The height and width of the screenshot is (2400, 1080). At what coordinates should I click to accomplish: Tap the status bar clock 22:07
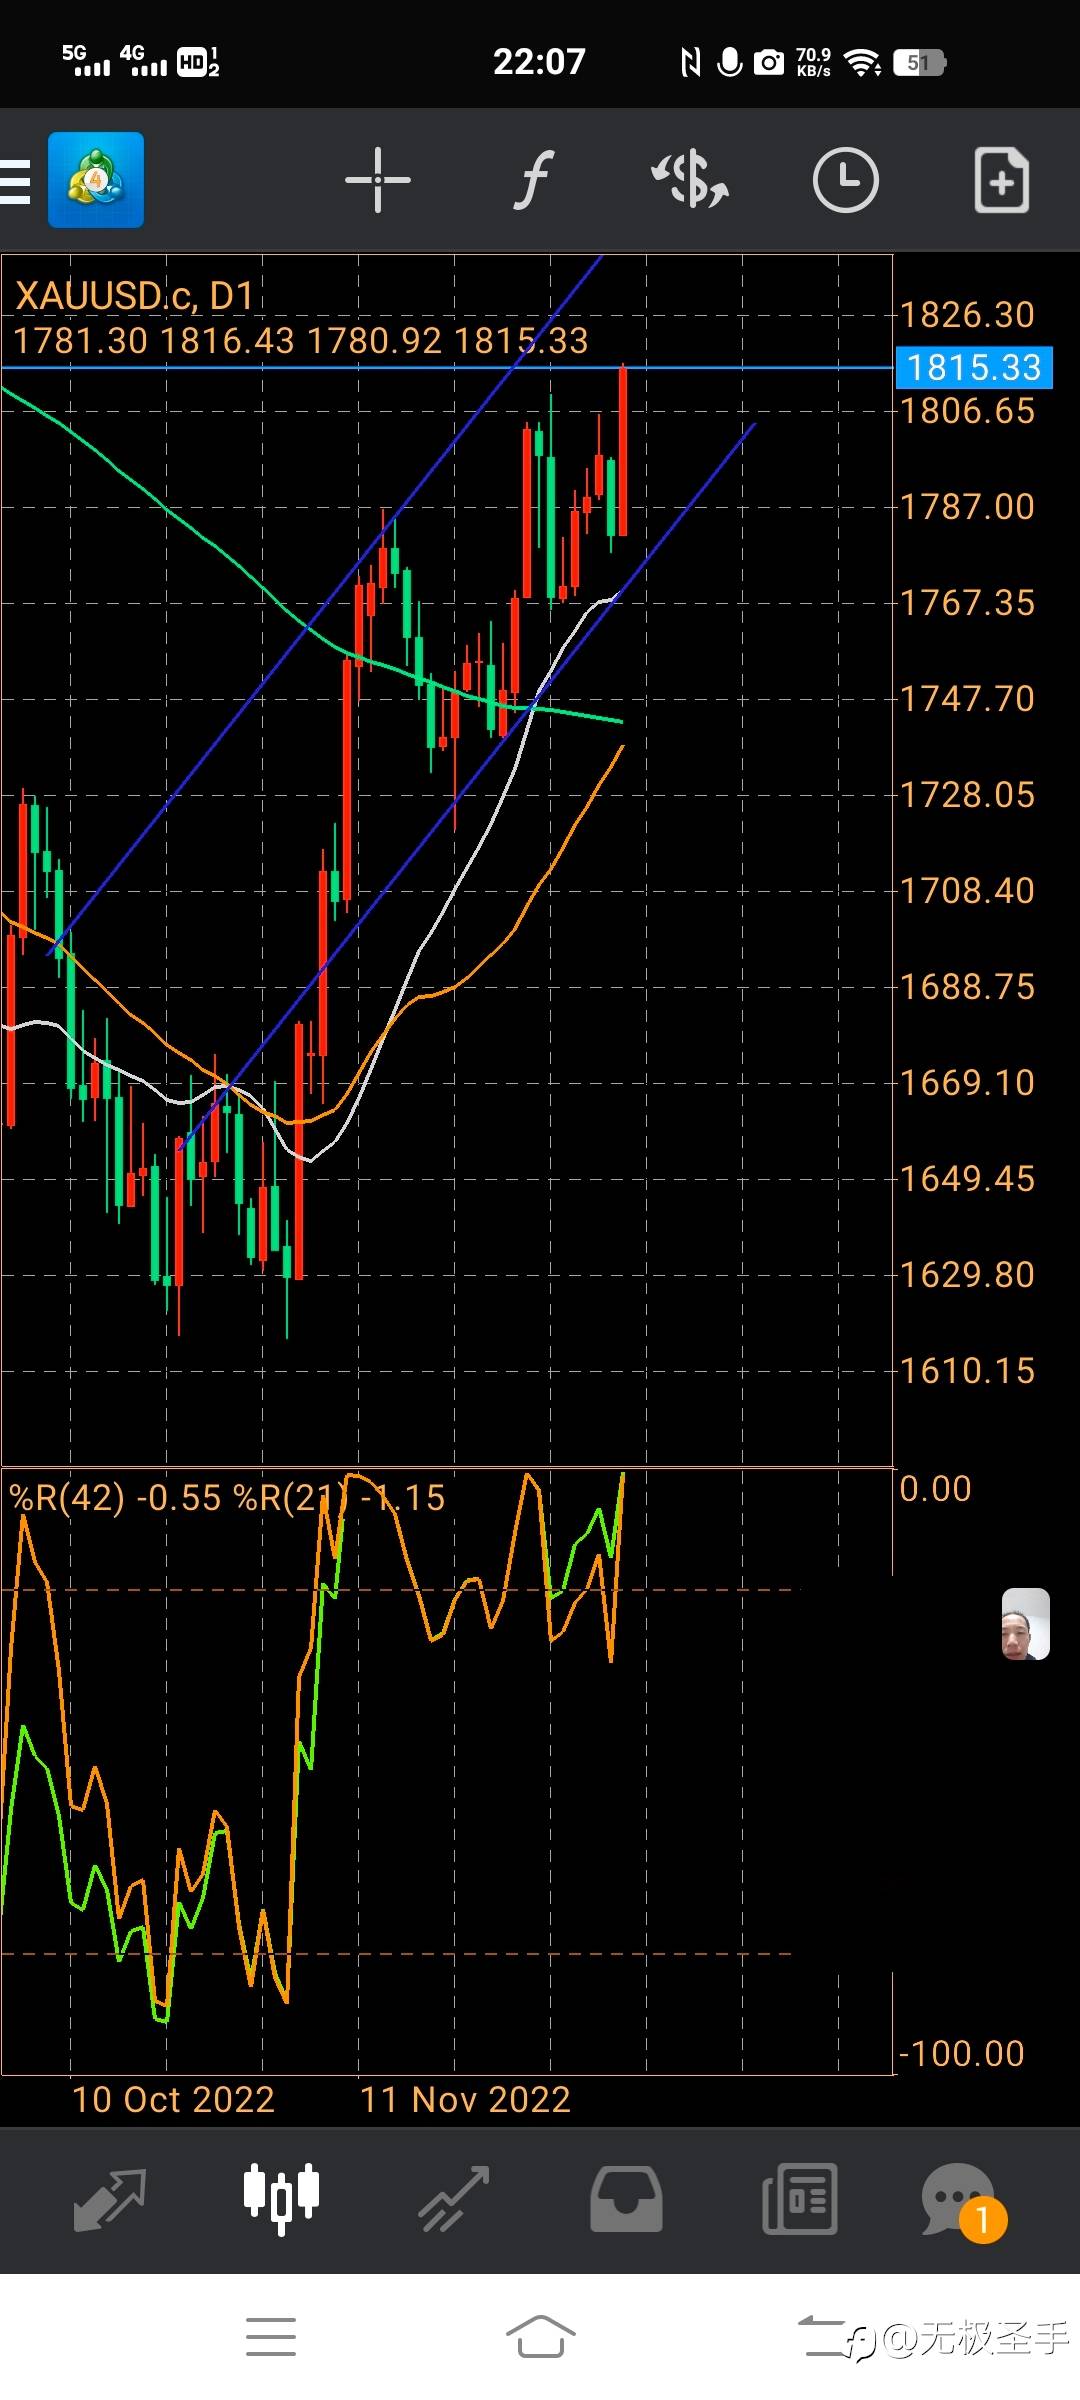pyautogui.click(x=539, y=62)
